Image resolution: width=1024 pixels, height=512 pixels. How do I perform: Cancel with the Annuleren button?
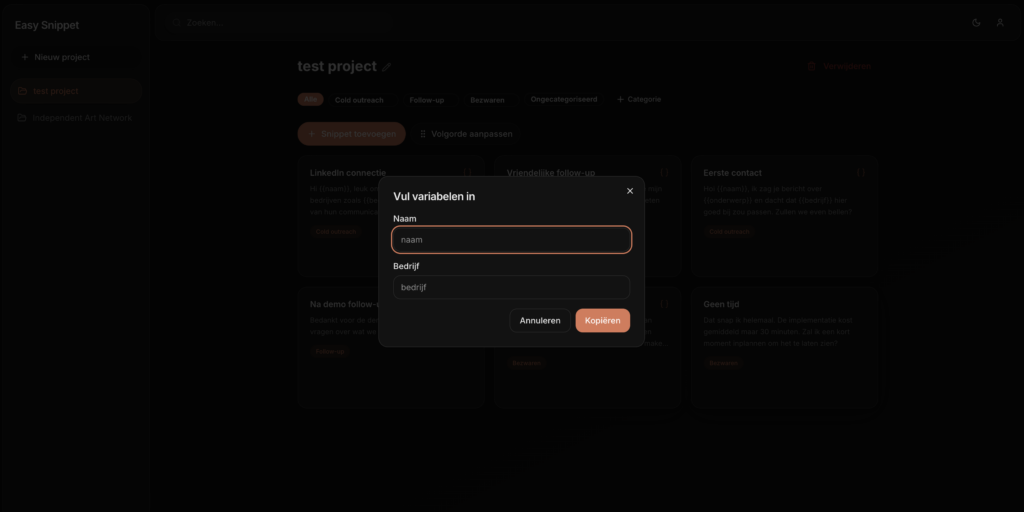coord(540,321)
